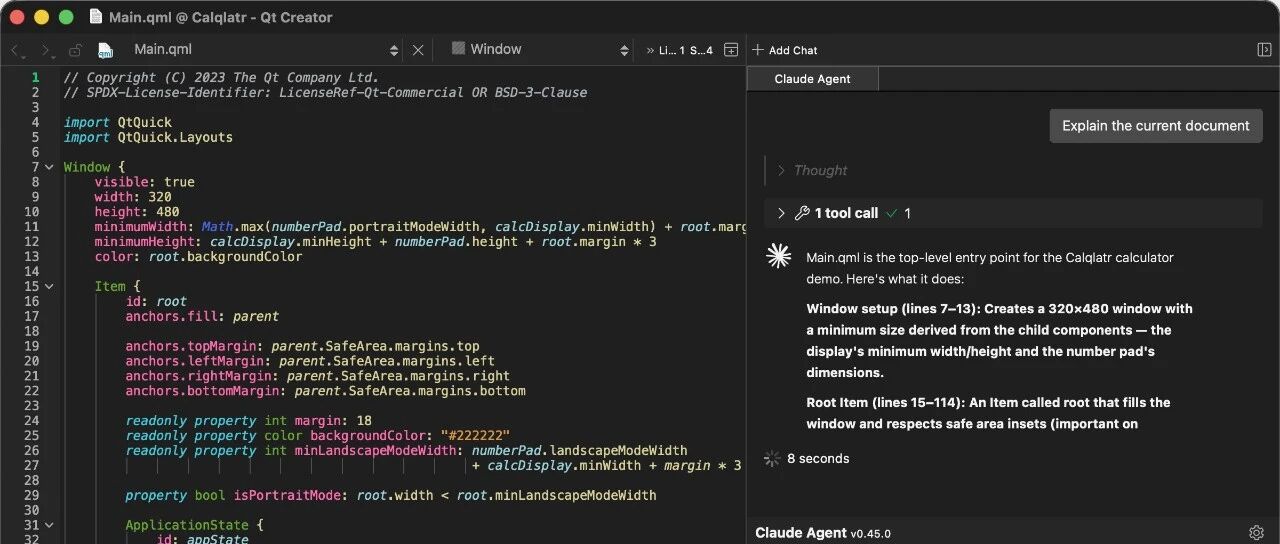Collapse the Window block at line 7
Viewport: 1280px width, 544px height.
point(49,167)
